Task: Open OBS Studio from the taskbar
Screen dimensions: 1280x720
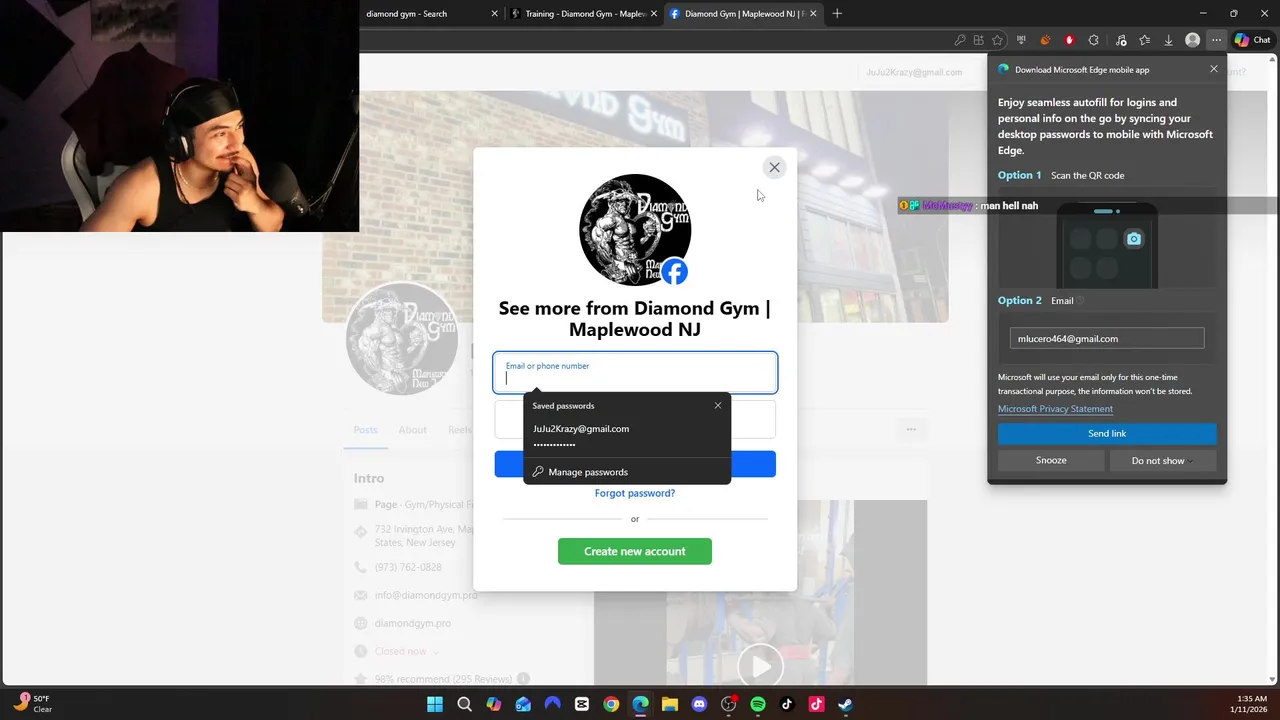Action: coord(728,704)
